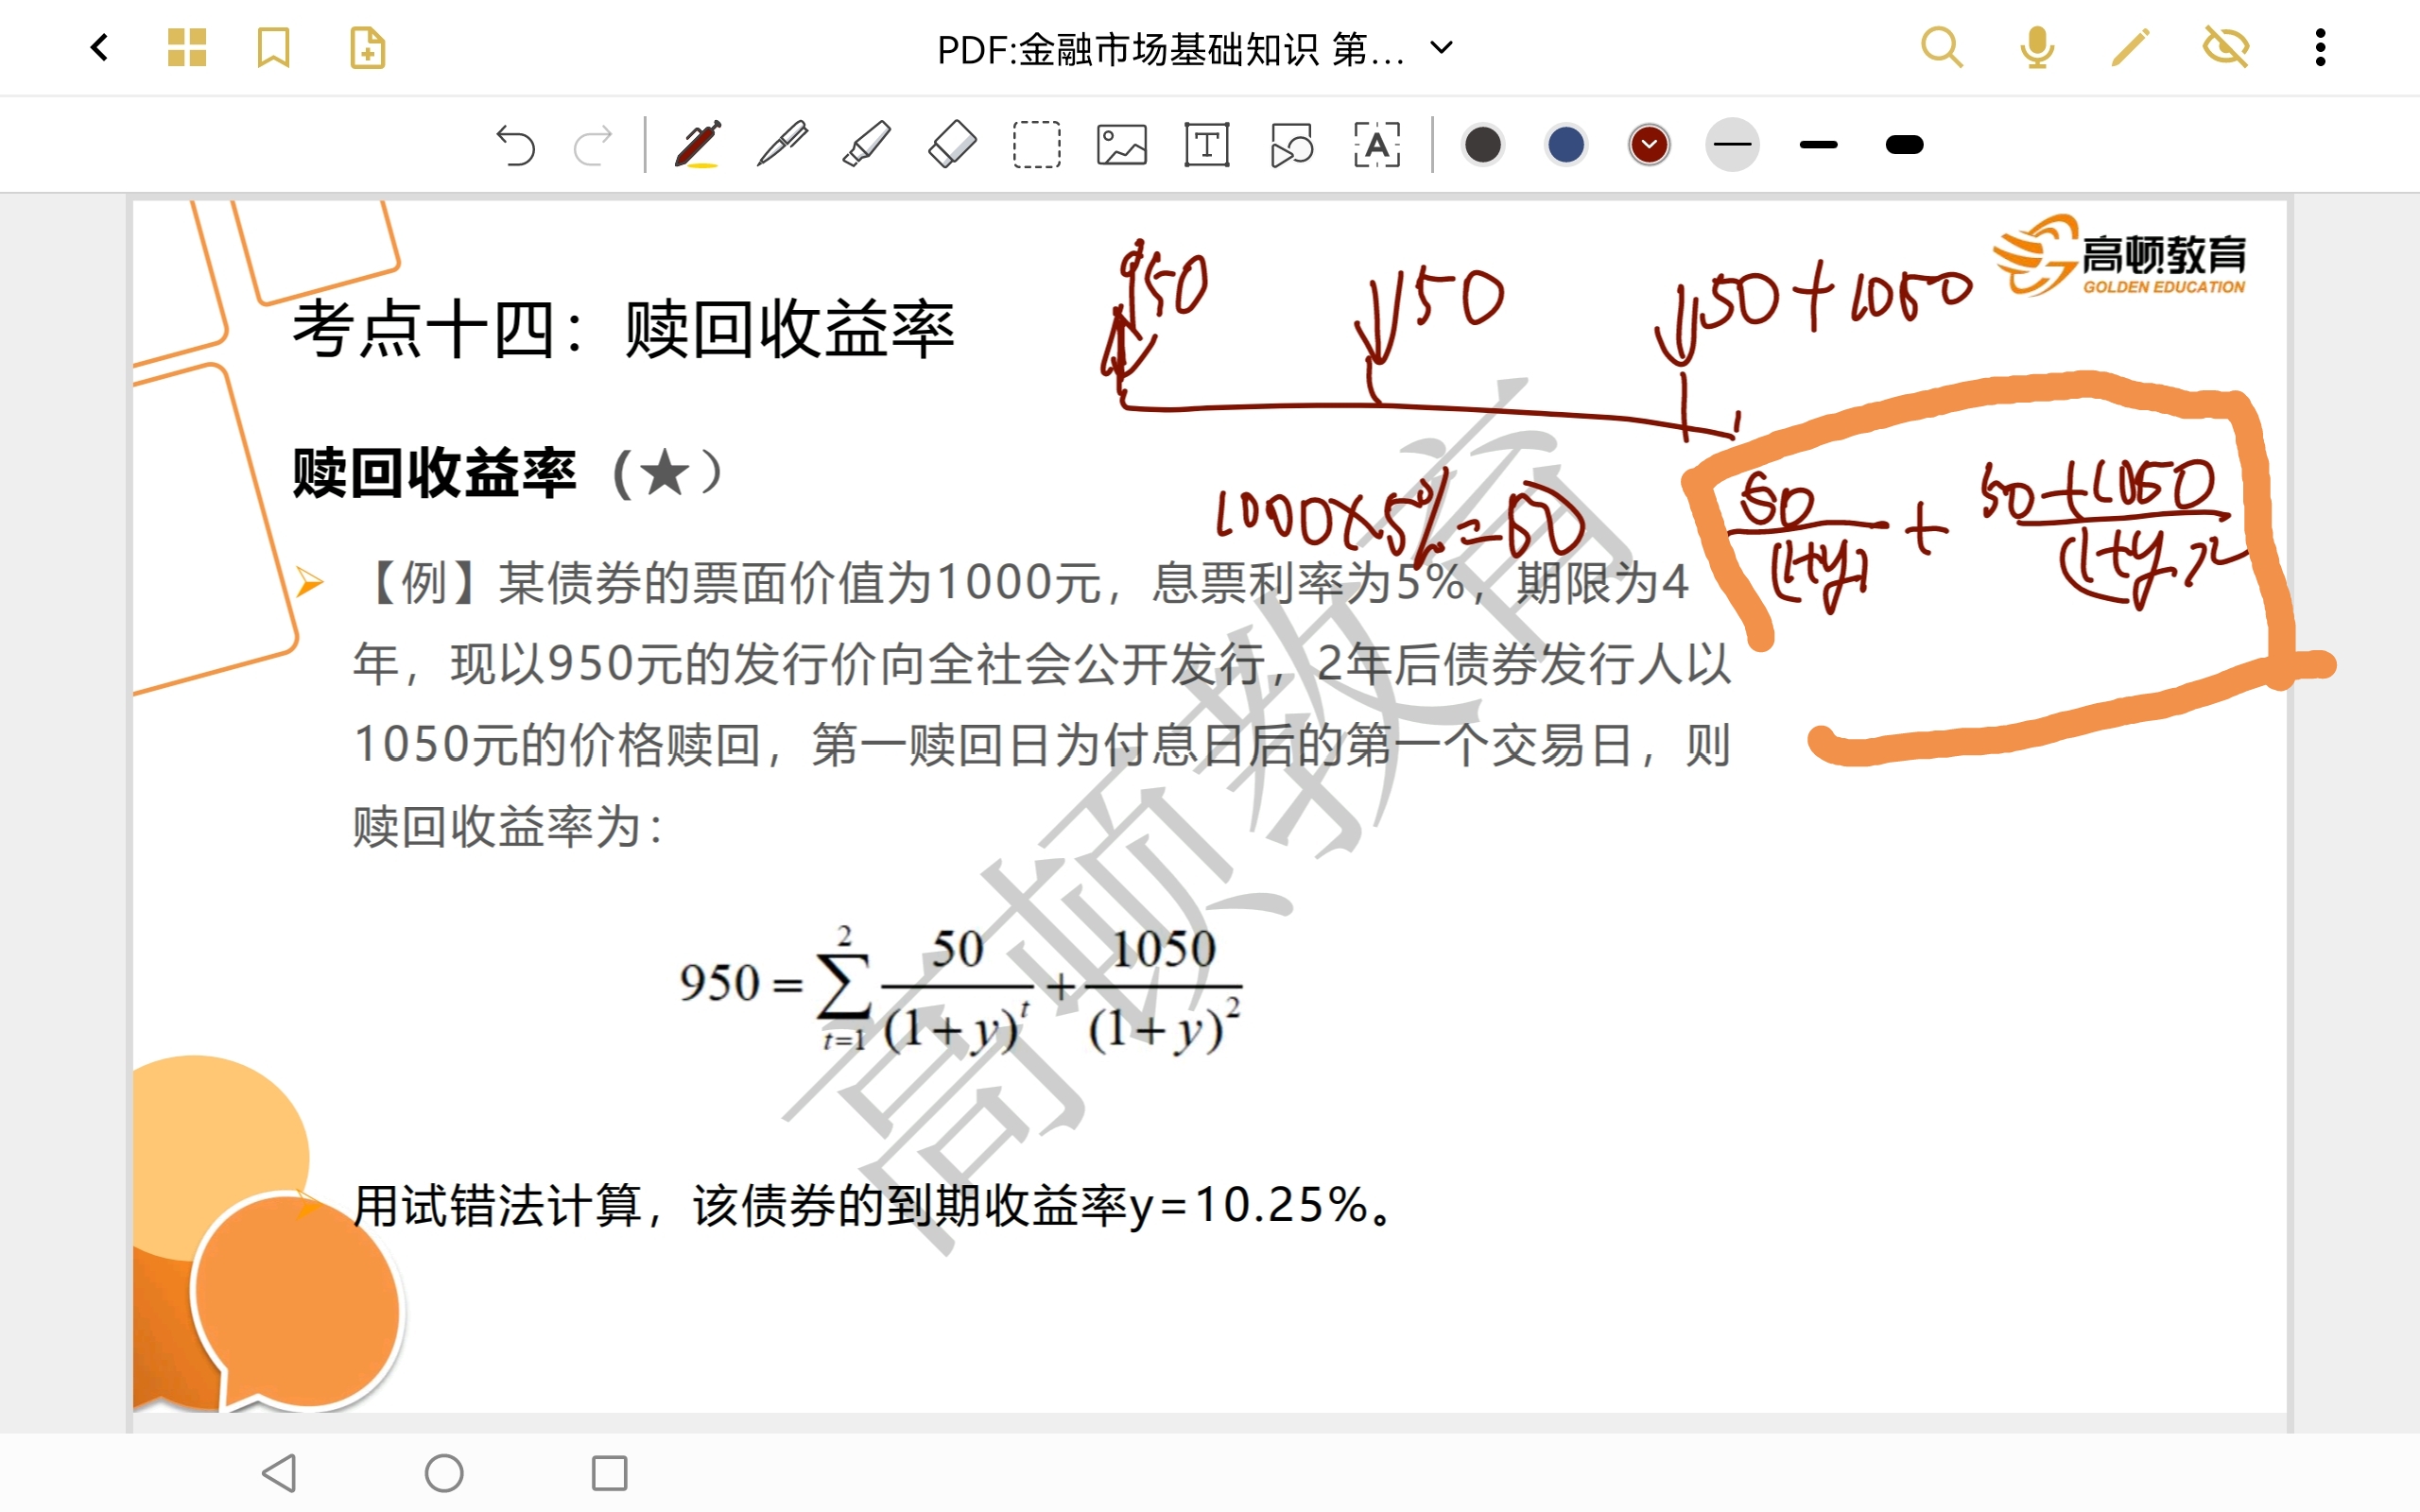The width and height of the screenshot is (2420, 1512).
Task: Toggle annotation visibility with the crossed-eye icon
Action: coord(2226,47)
